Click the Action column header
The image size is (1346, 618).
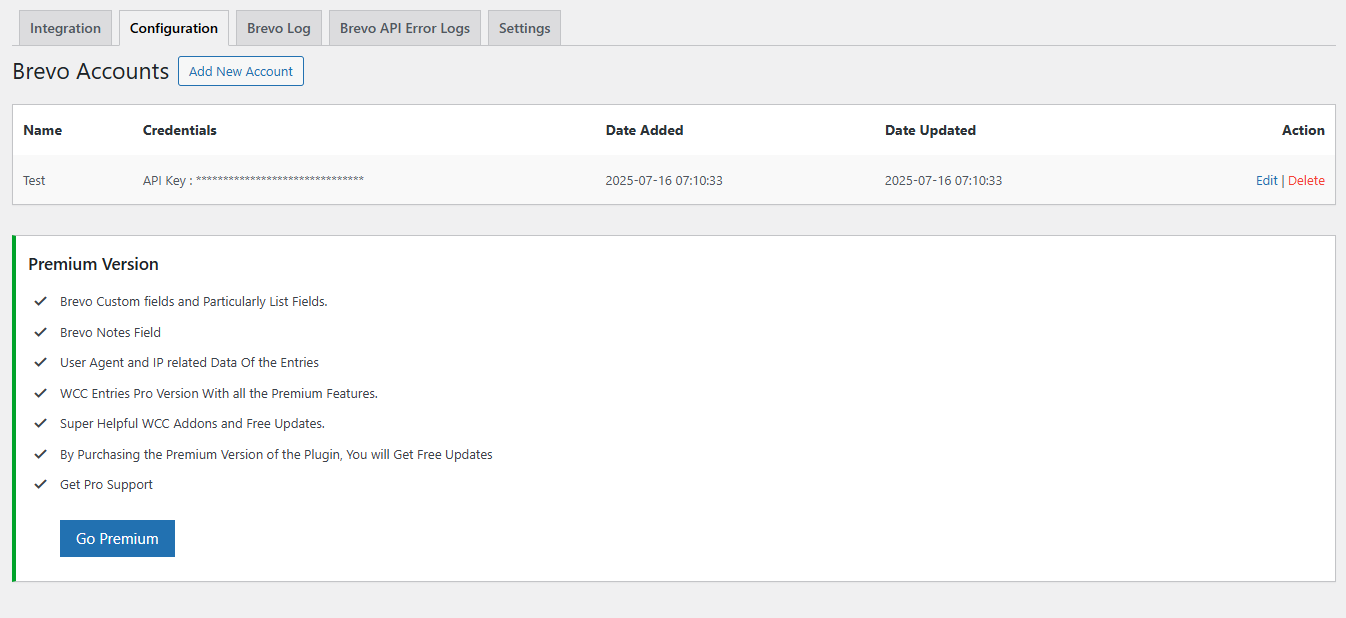click(x=1303, y=130)
